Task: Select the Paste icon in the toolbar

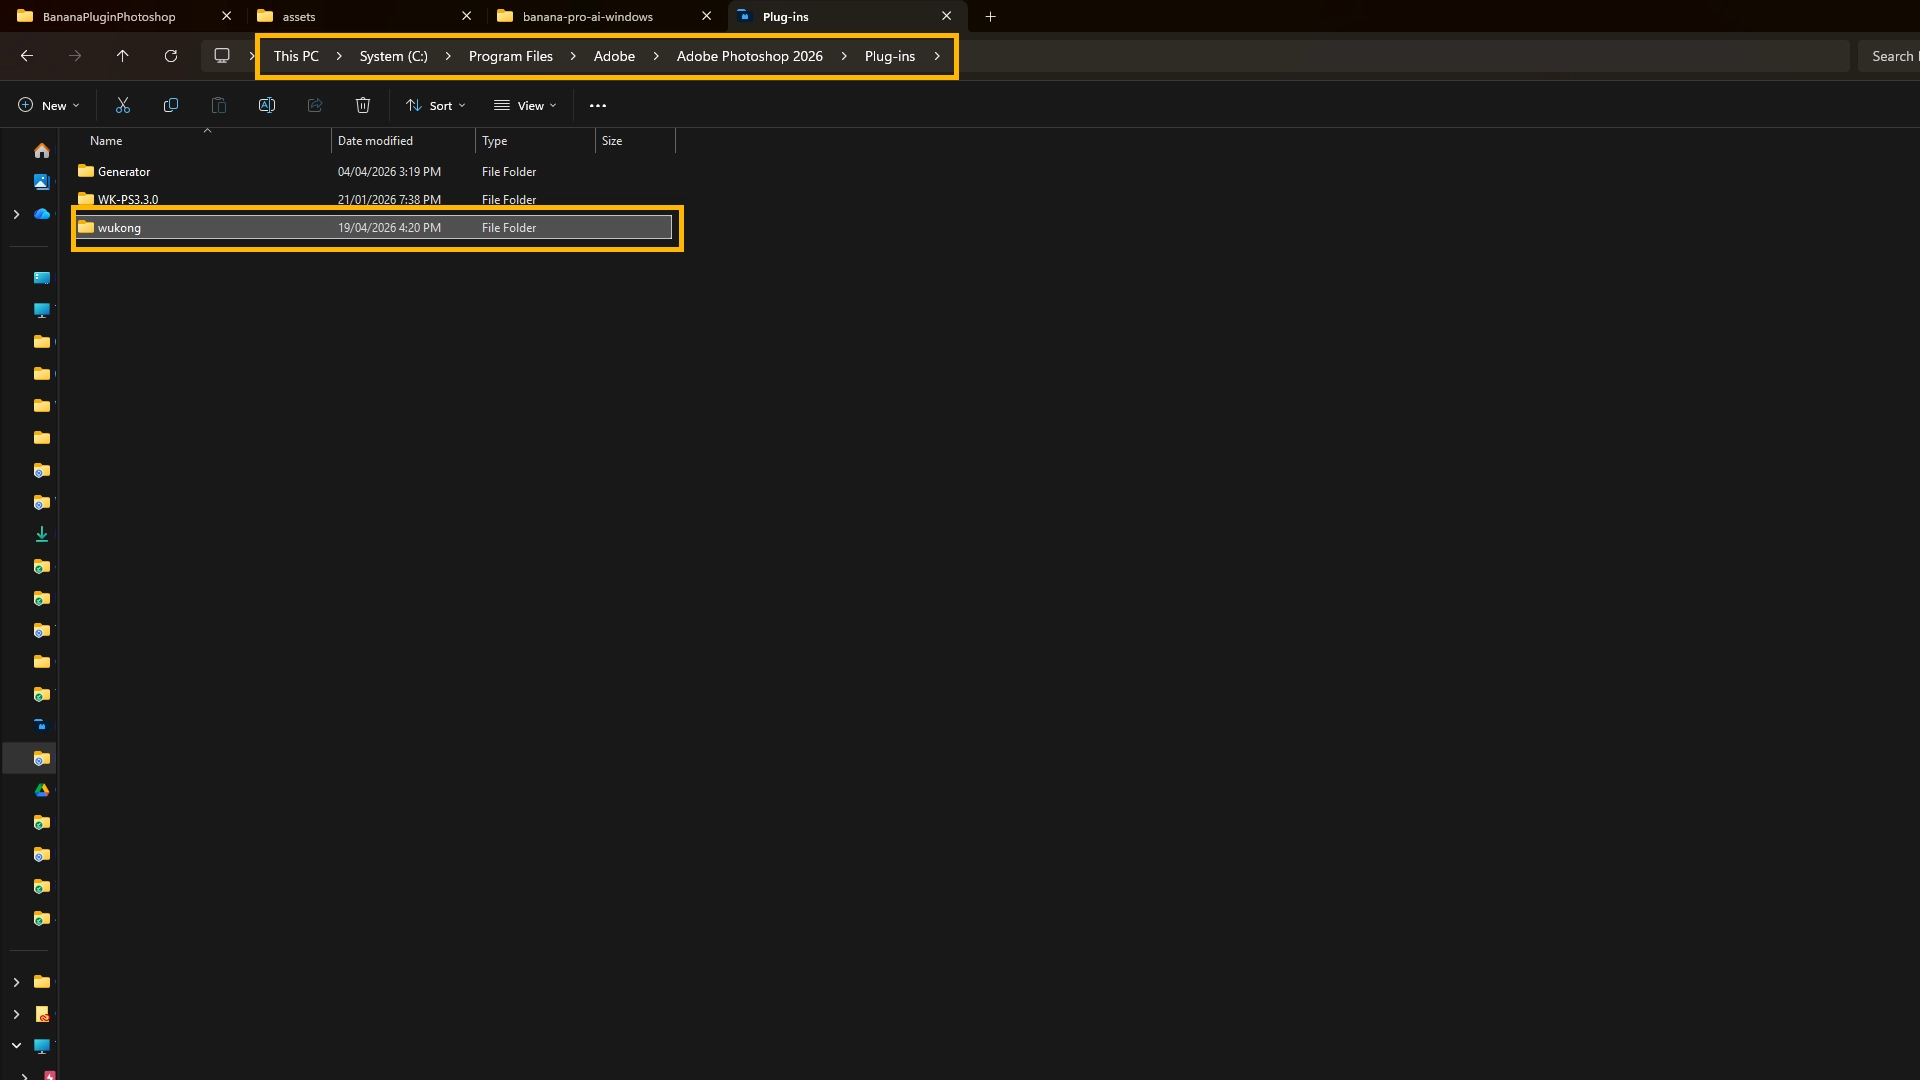Action: tap(218, 105)
